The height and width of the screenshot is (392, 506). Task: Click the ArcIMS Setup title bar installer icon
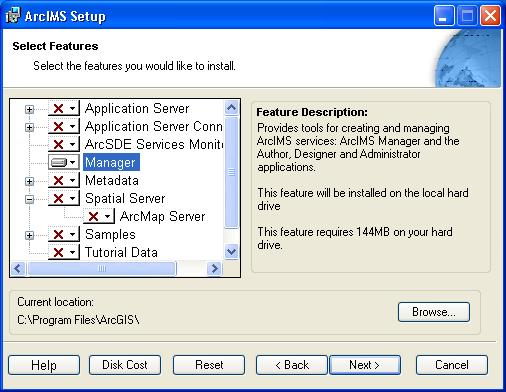pos(13,16)
